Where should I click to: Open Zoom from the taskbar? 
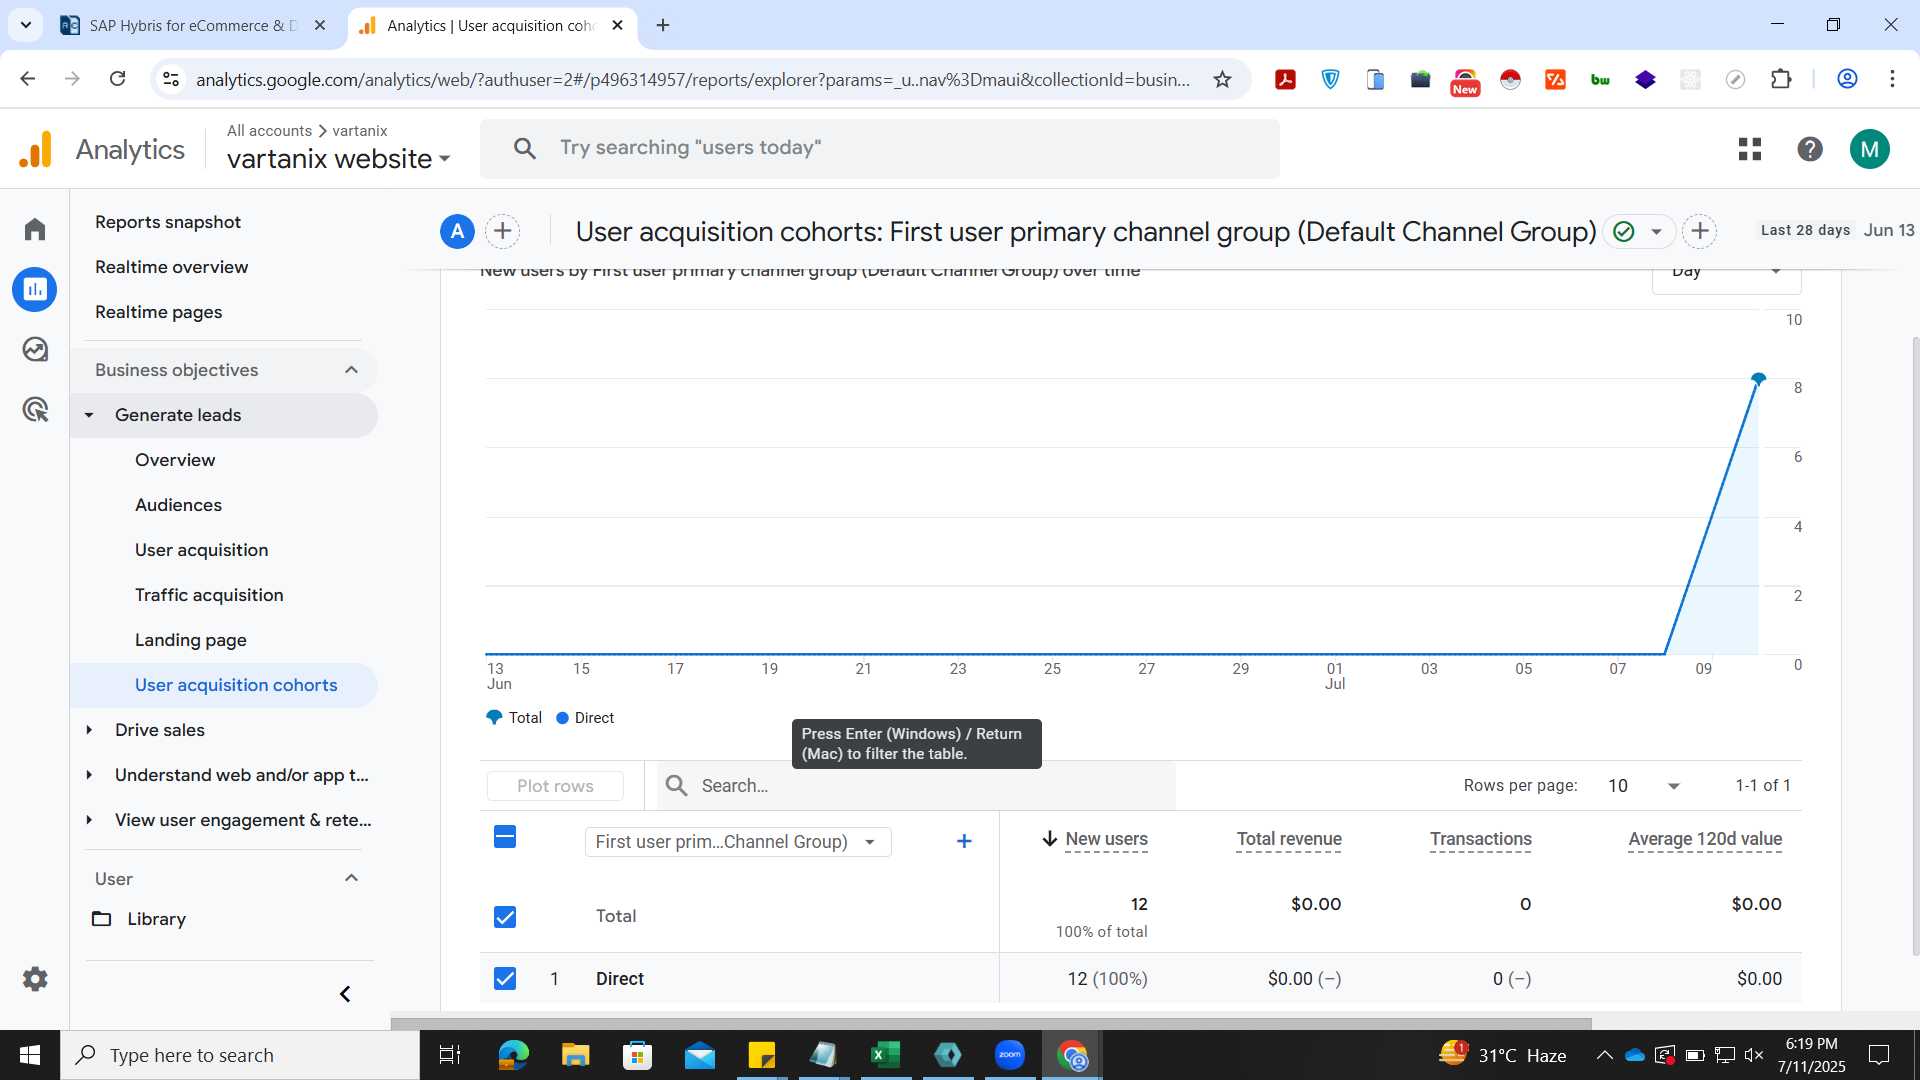click(x=1010, y=1055)
